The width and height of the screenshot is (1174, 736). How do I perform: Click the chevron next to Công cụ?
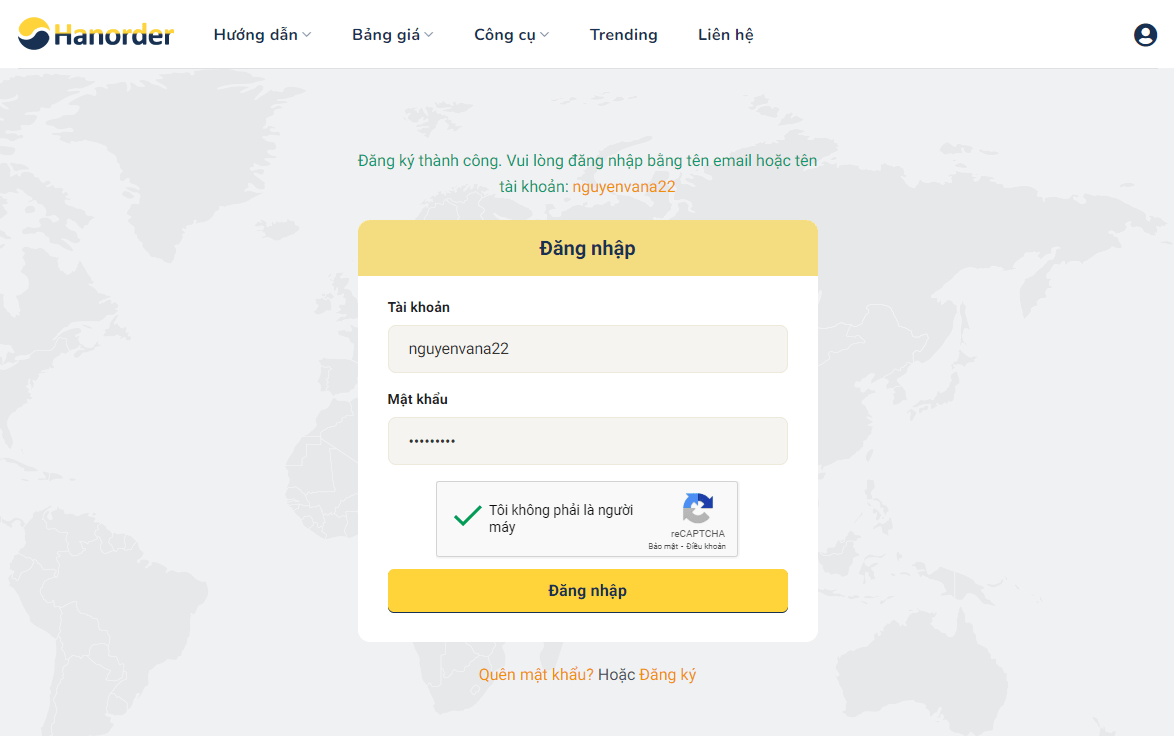pyautogui.click(x=545, y=34)
